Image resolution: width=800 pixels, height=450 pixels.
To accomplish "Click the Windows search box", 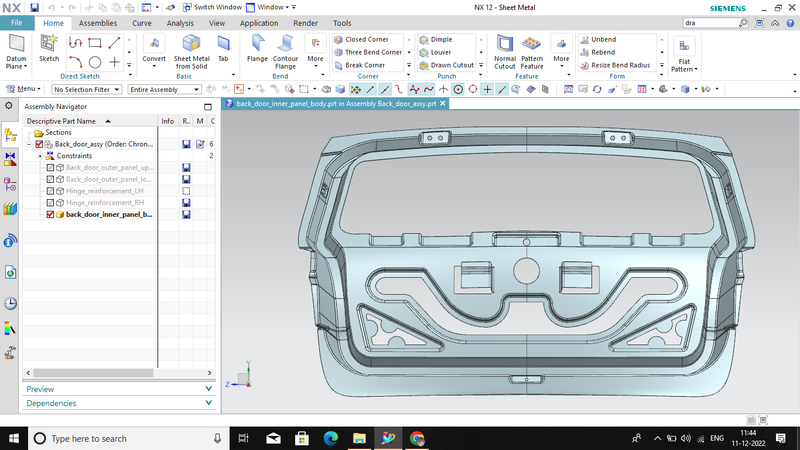I will tap(128, 438).
